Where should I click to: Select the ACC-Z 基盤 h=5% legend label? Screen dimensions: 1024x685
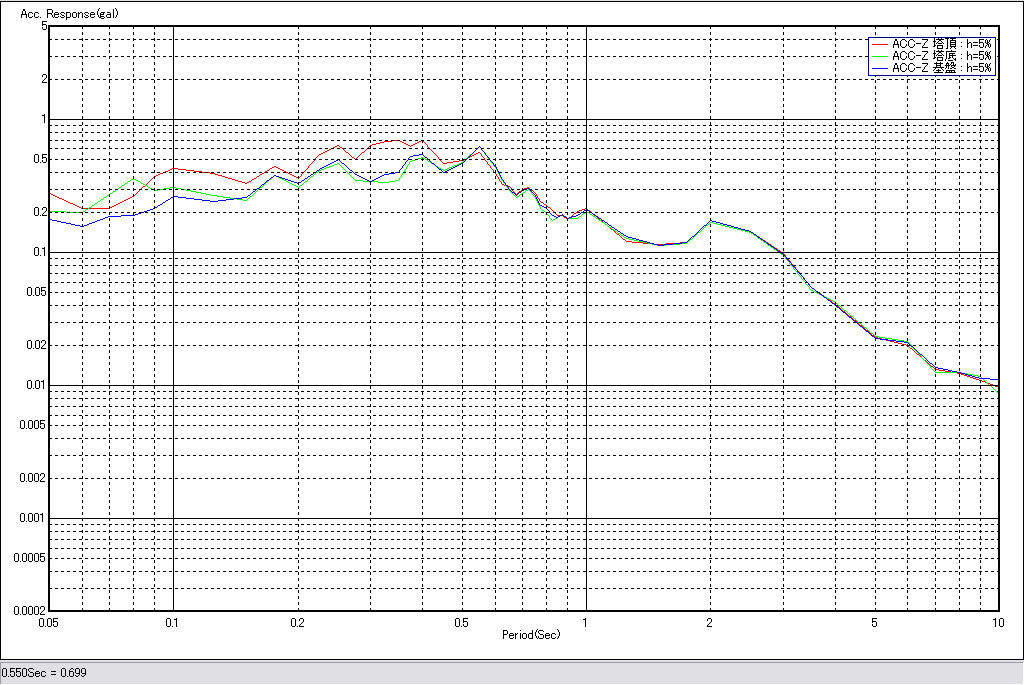tap(941, 68)
